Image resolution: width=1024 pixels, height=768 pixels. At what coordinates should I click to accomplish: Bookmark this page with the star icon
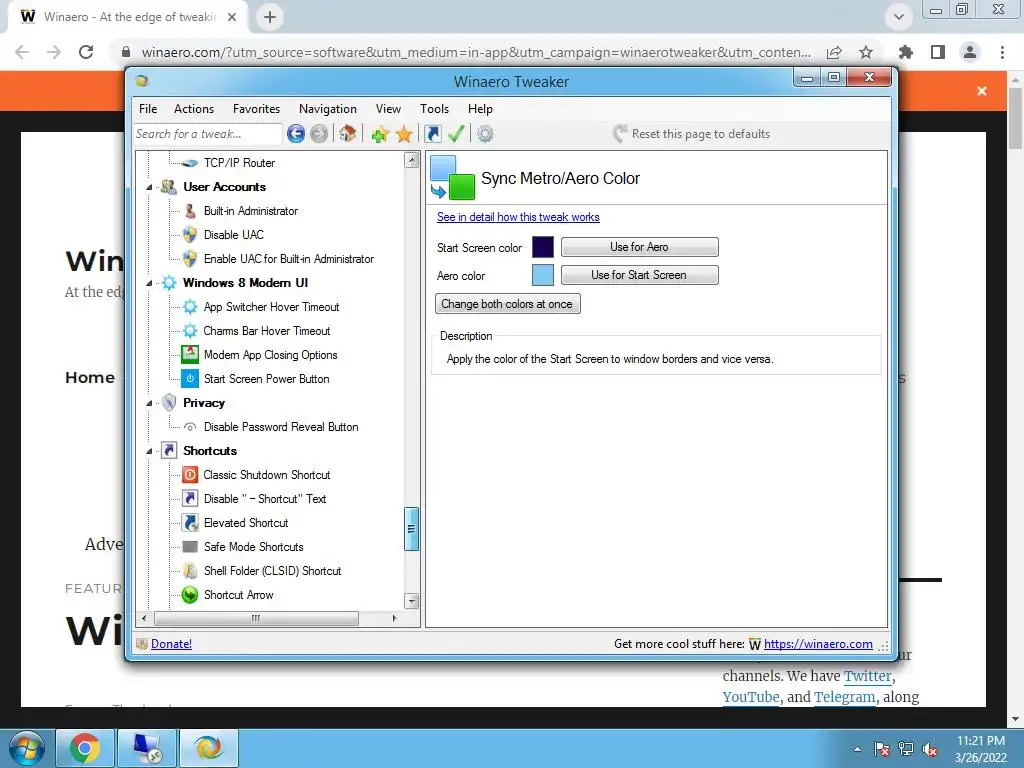[x=865, y=52]
